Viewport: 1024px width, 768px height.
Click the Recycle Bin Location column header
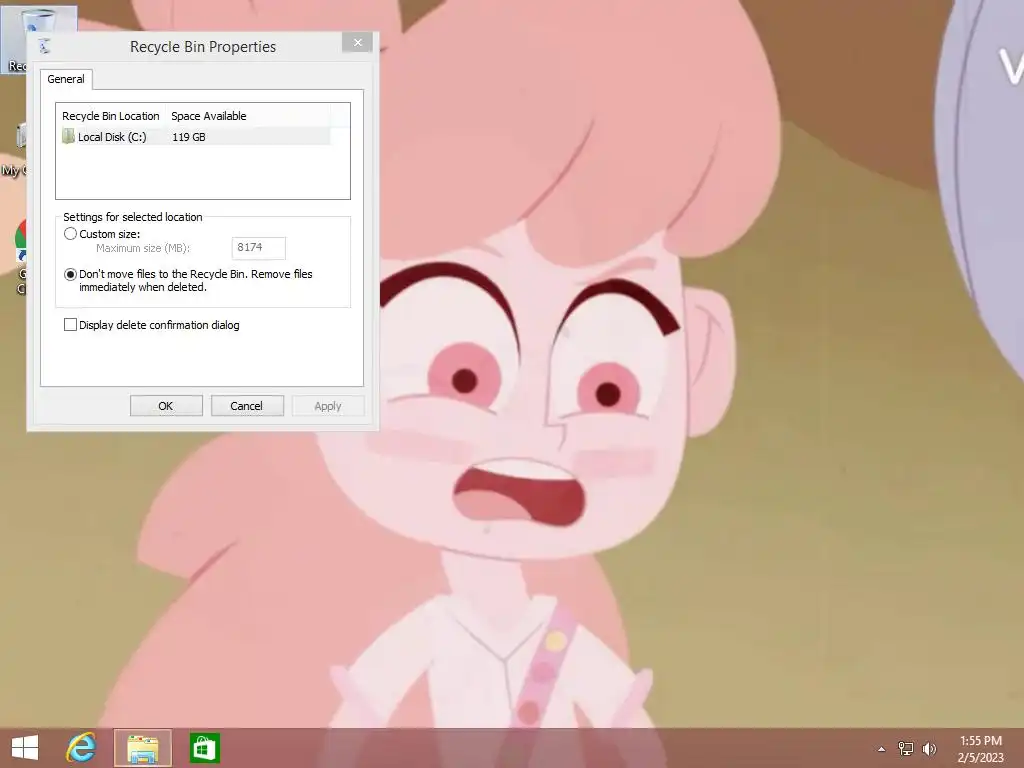111,116
